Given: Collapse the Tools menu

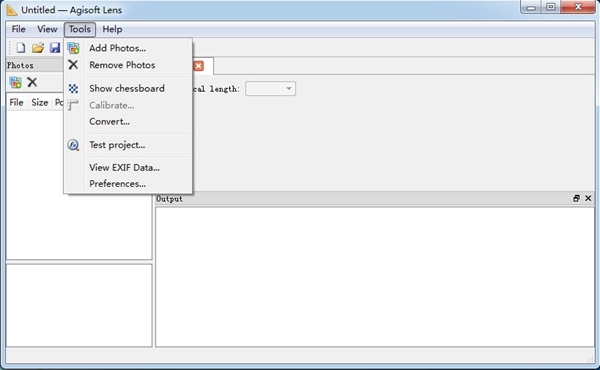Looking at the screenshot, I should 80,29.
